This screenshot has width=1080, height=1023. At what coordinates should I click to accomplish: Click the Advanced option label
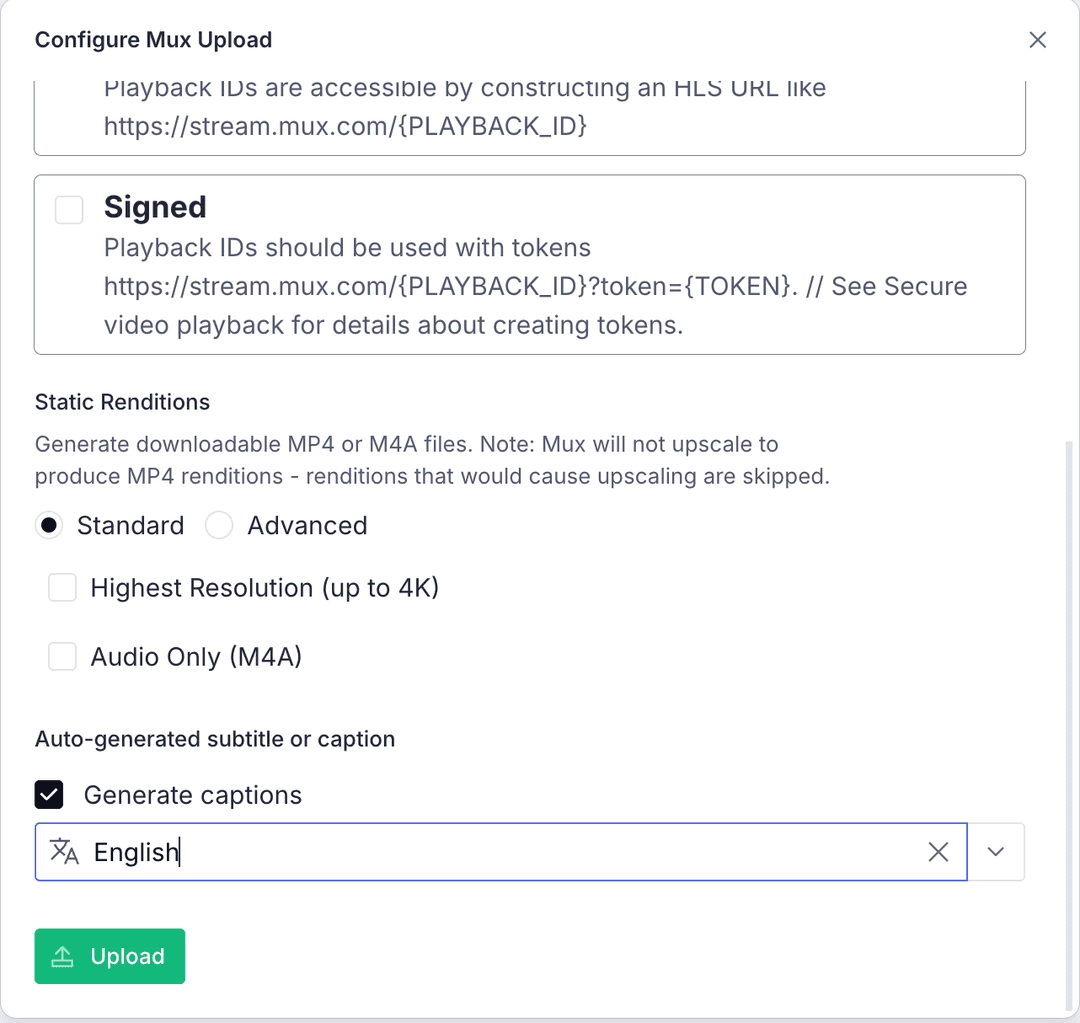[307, 526]
